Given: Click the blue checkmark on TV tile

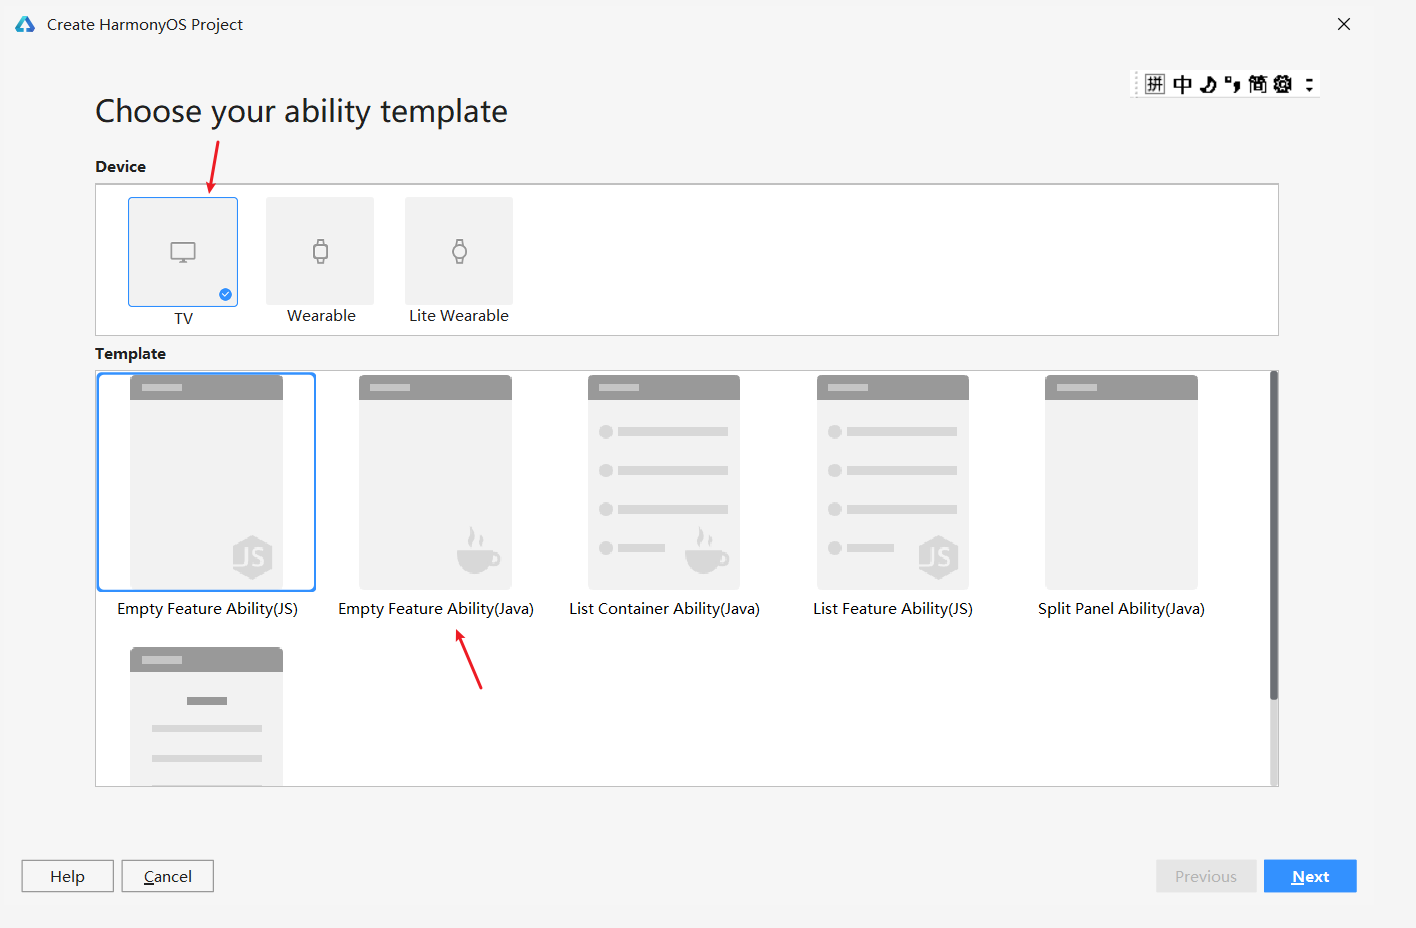Looking at the screenshot, I should [x=225, y=294].
